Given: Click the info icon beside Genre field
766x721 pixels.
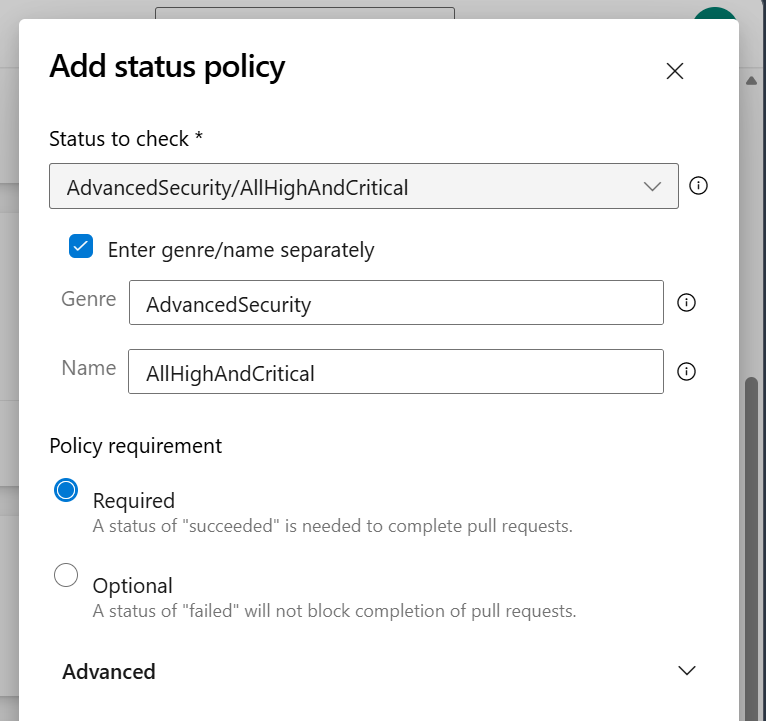Looking at the screenshot, I should tap(686, 303).
